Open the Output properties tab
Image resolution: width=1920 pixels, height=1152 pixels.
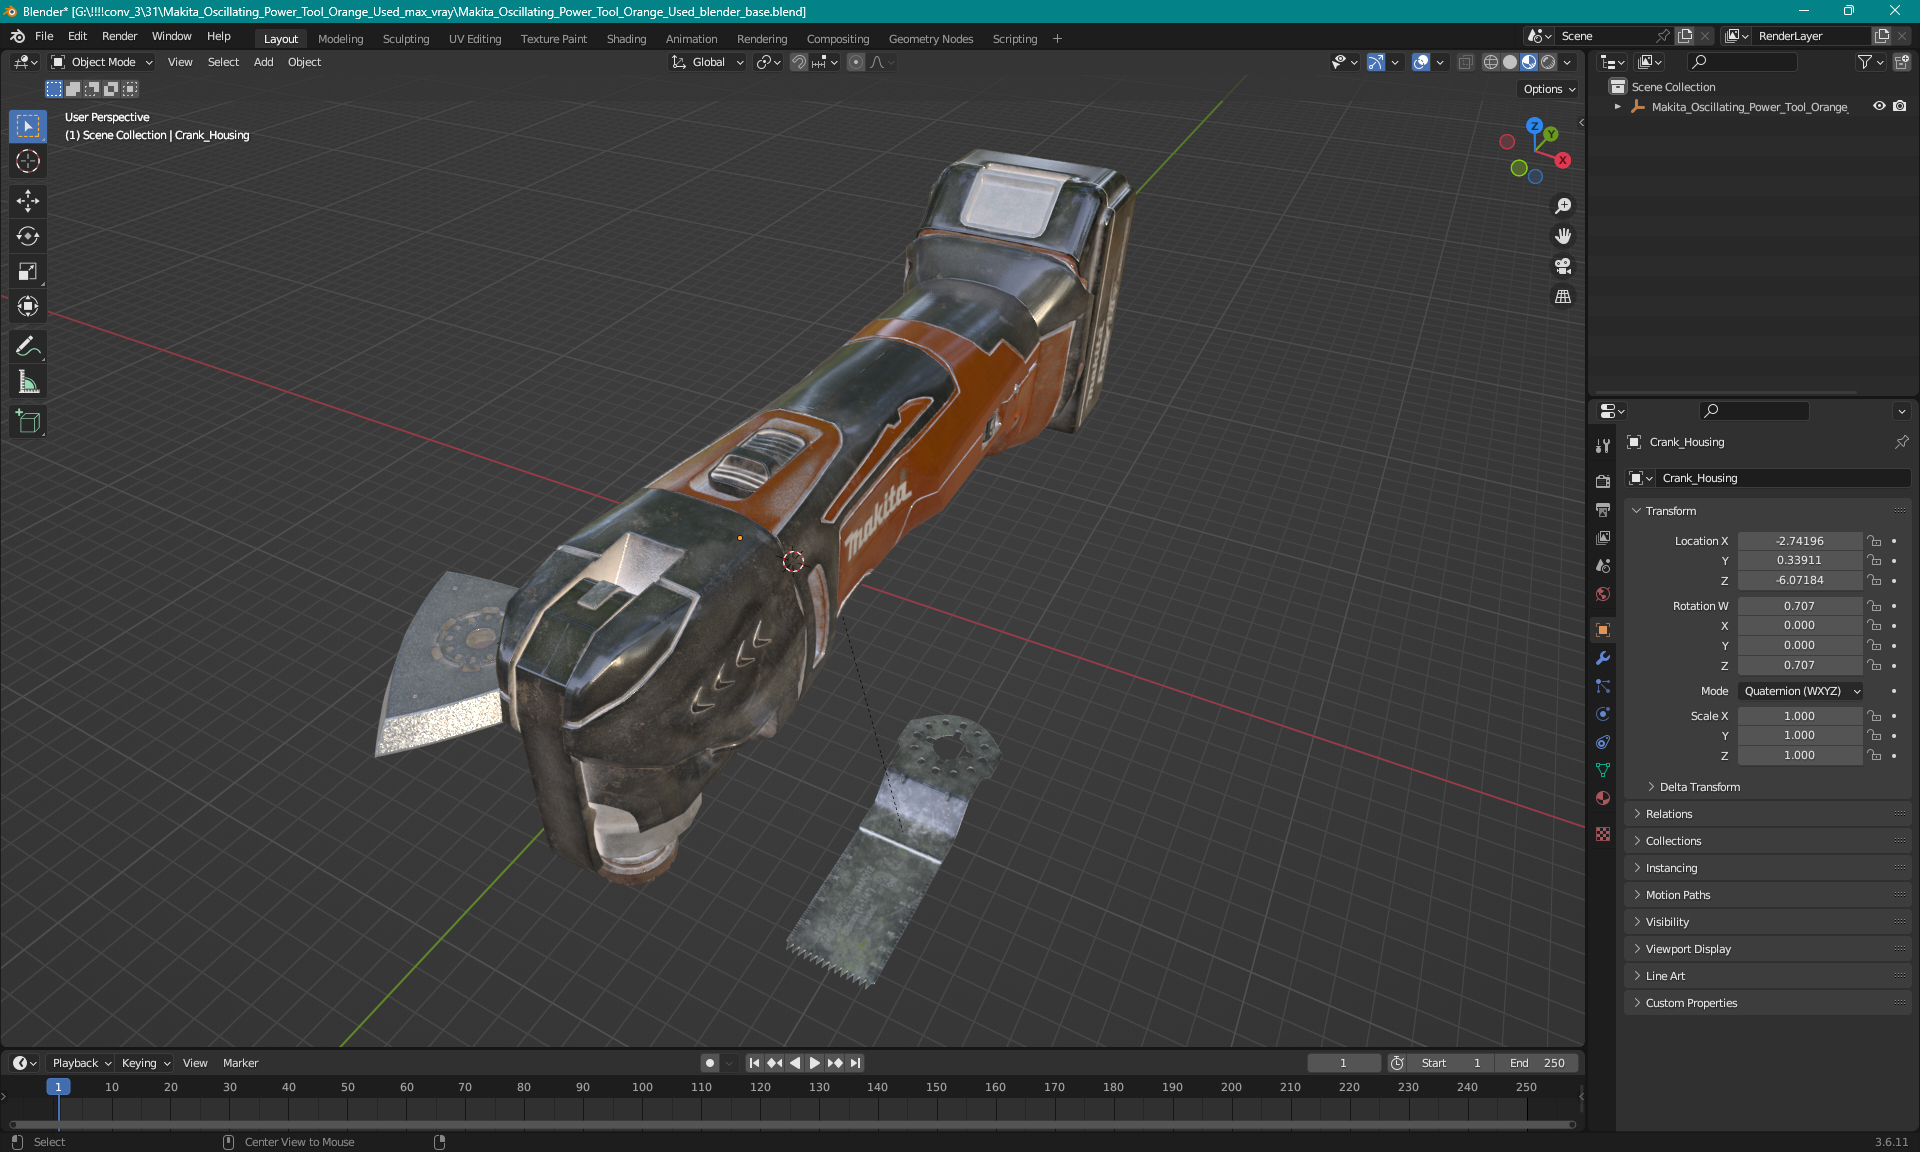[x=1603, y=509]
